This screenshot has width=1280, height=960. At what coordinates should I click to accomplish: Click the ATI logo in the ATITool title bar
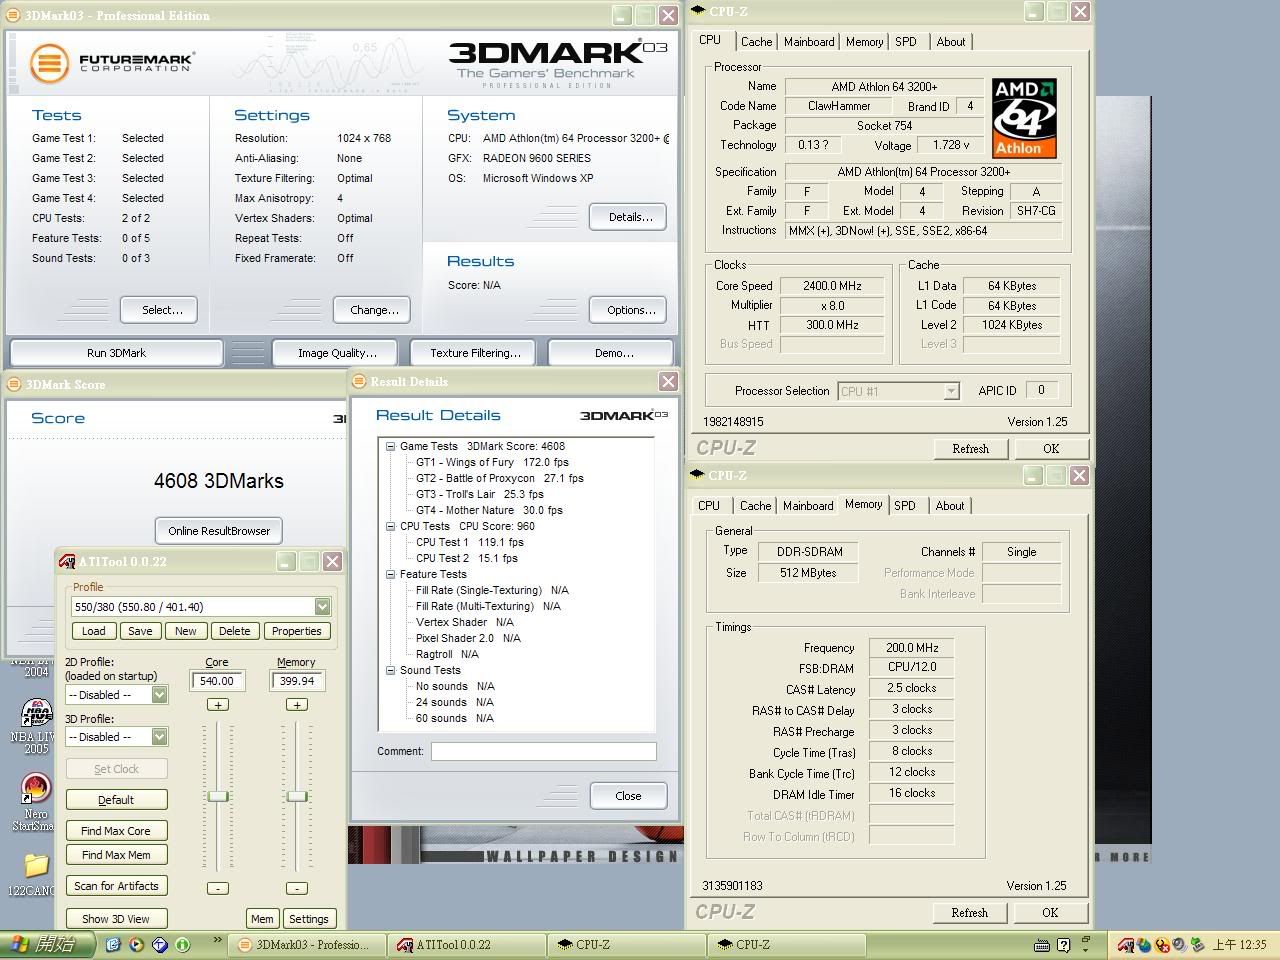pos(66,561)
